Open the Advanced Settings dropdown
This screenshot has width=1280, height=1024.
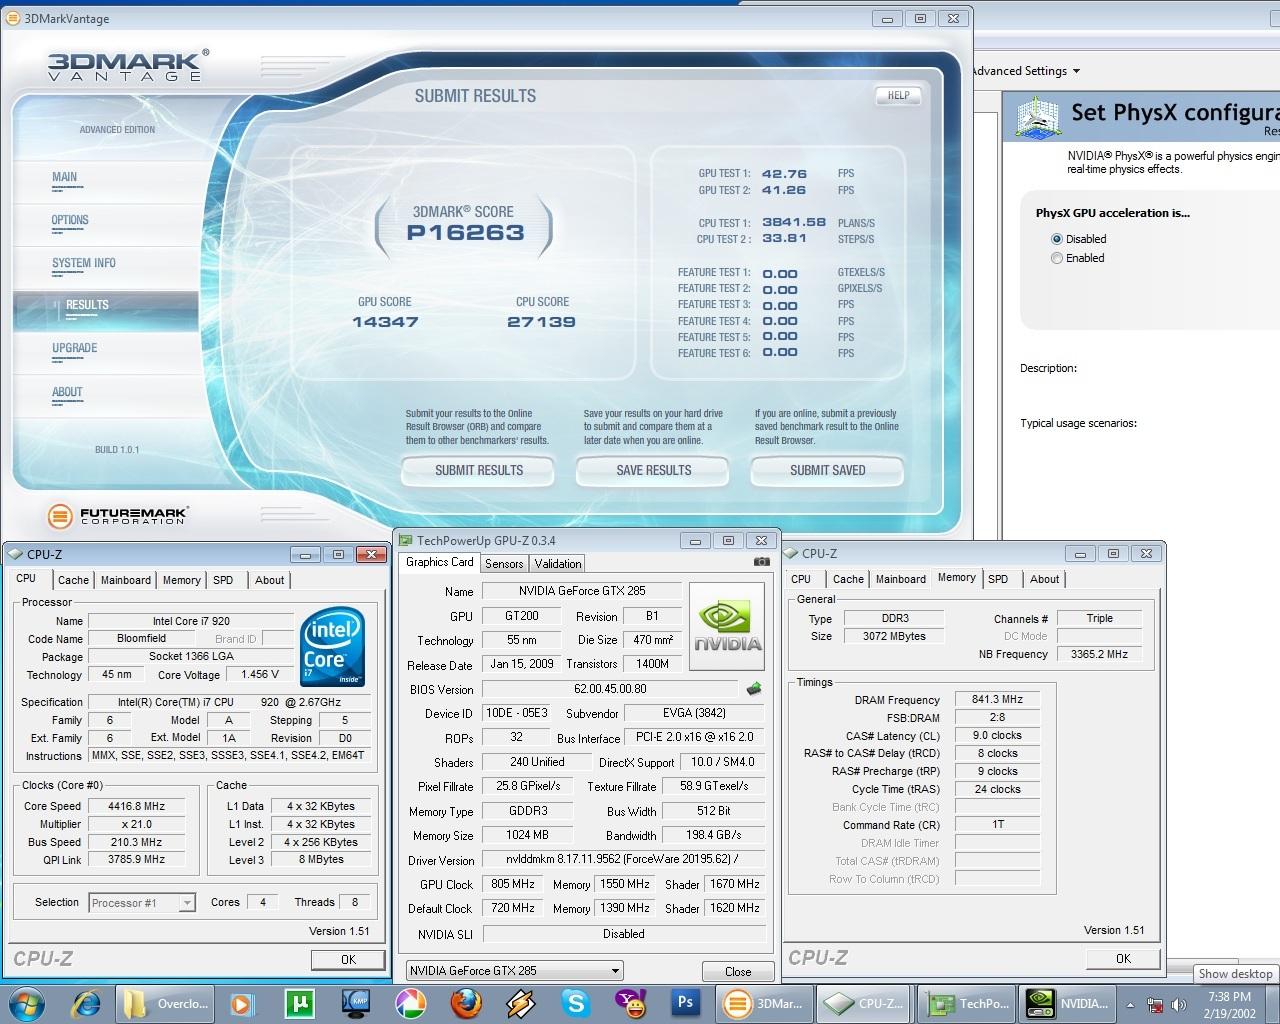tap(1025, 71)
